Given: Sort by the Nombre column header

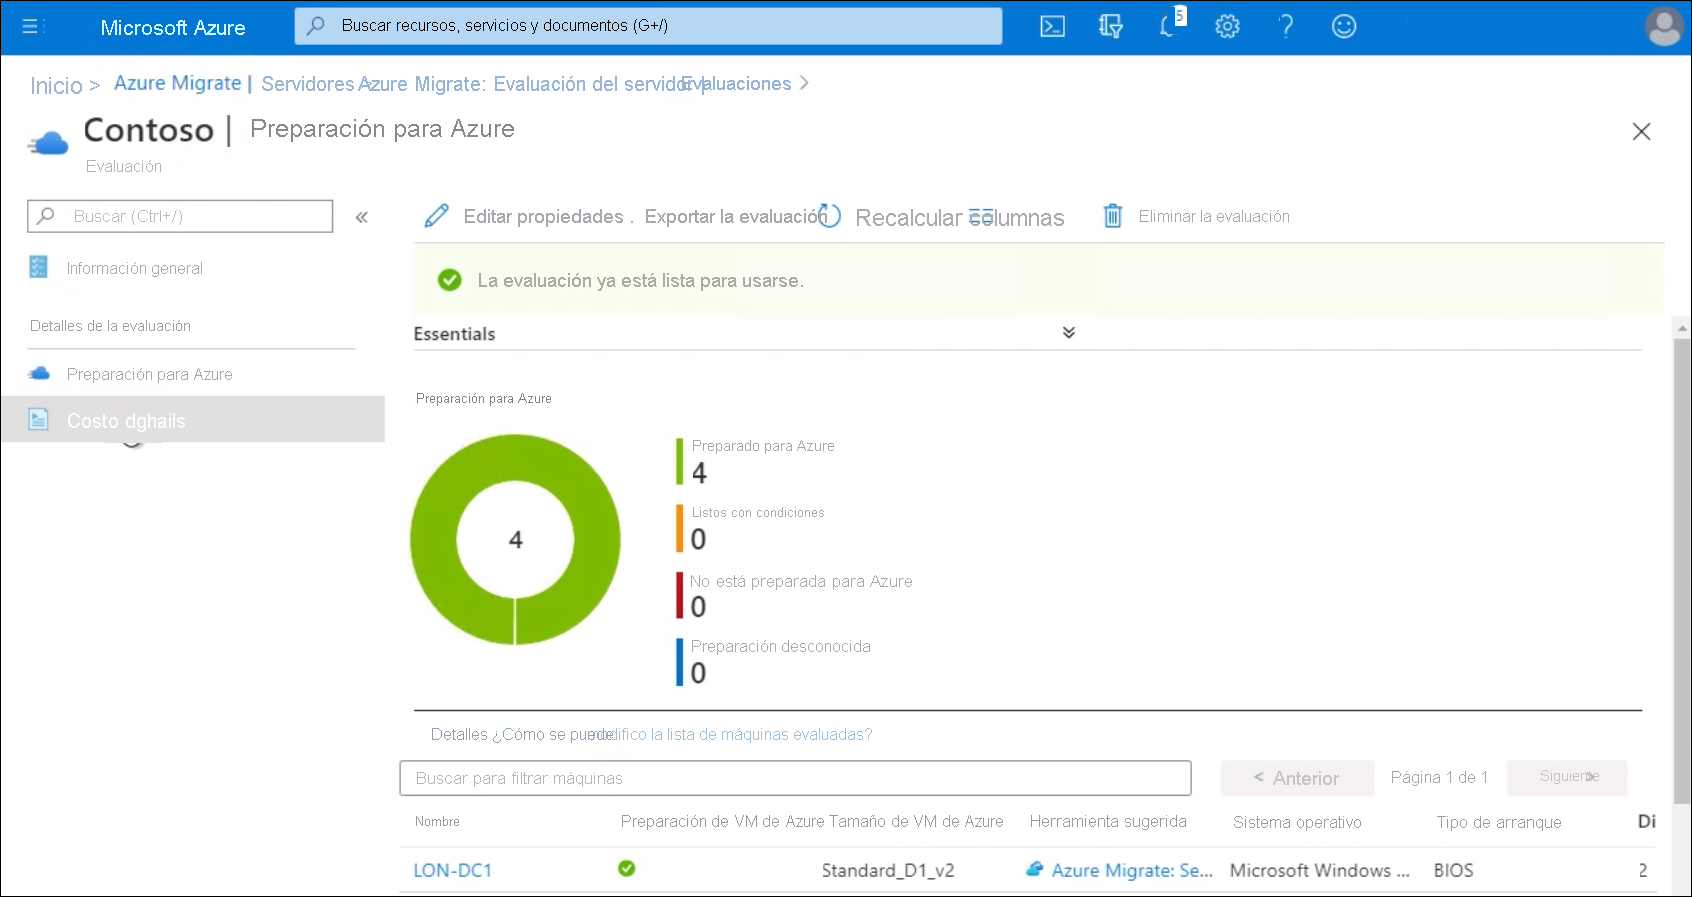Looking at the screenshot, I should 437,821.
